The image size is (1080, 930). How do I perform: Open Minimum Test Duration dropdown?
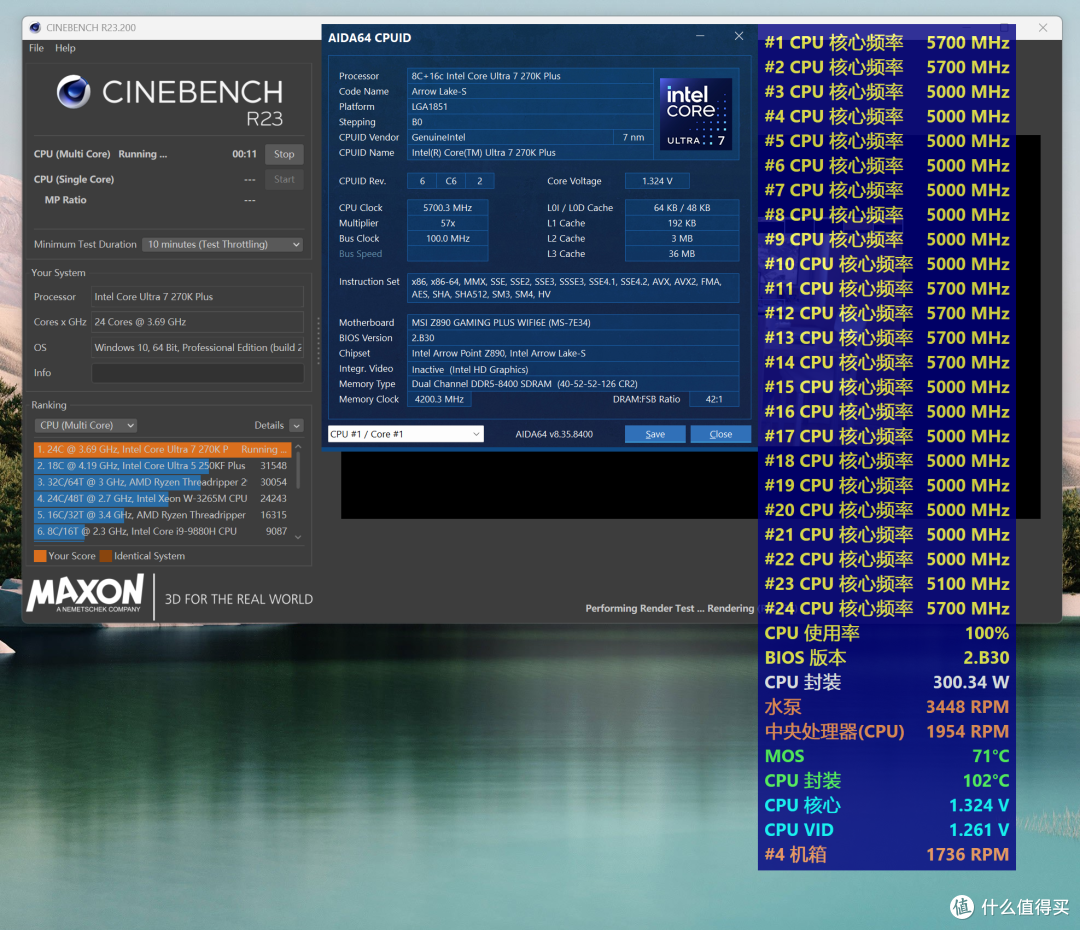222,245
